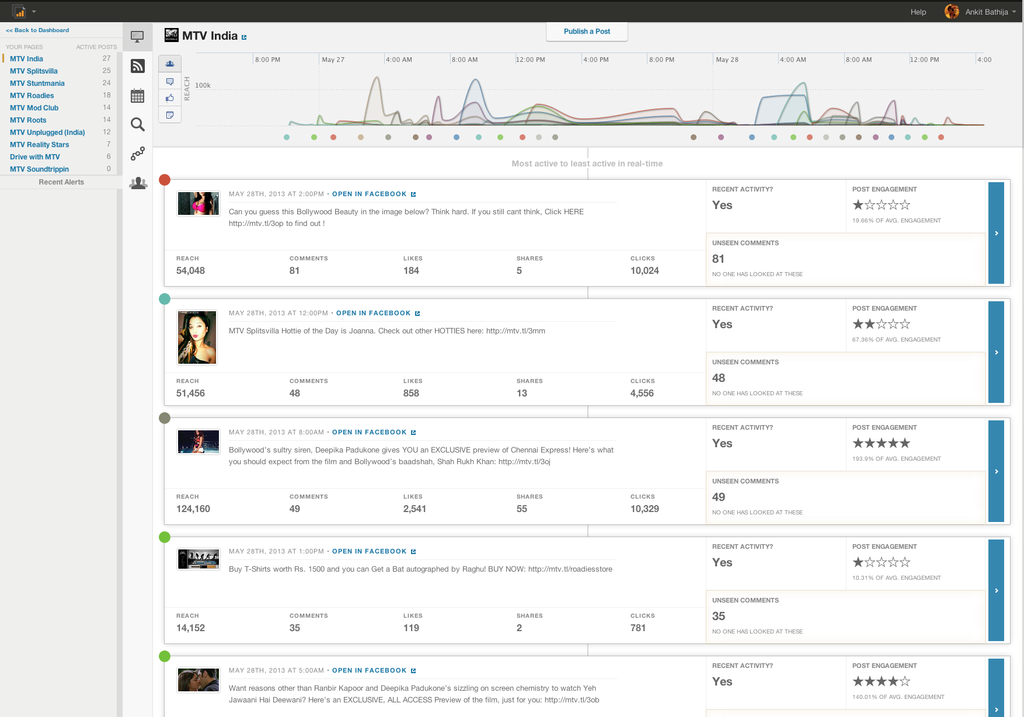Click the magnifying glass search icon
Screen dimensions: 1024x717
click(x=138, y=124)
